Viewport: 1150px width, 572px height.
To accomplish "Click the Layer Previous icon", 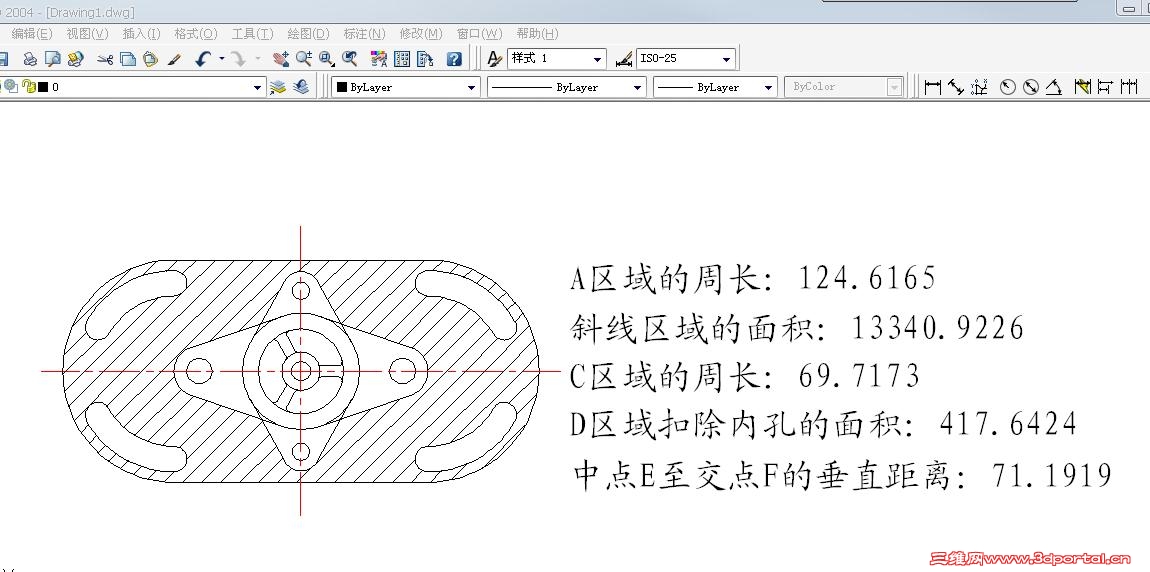I will pyautogui.click(x=301, y=87).
